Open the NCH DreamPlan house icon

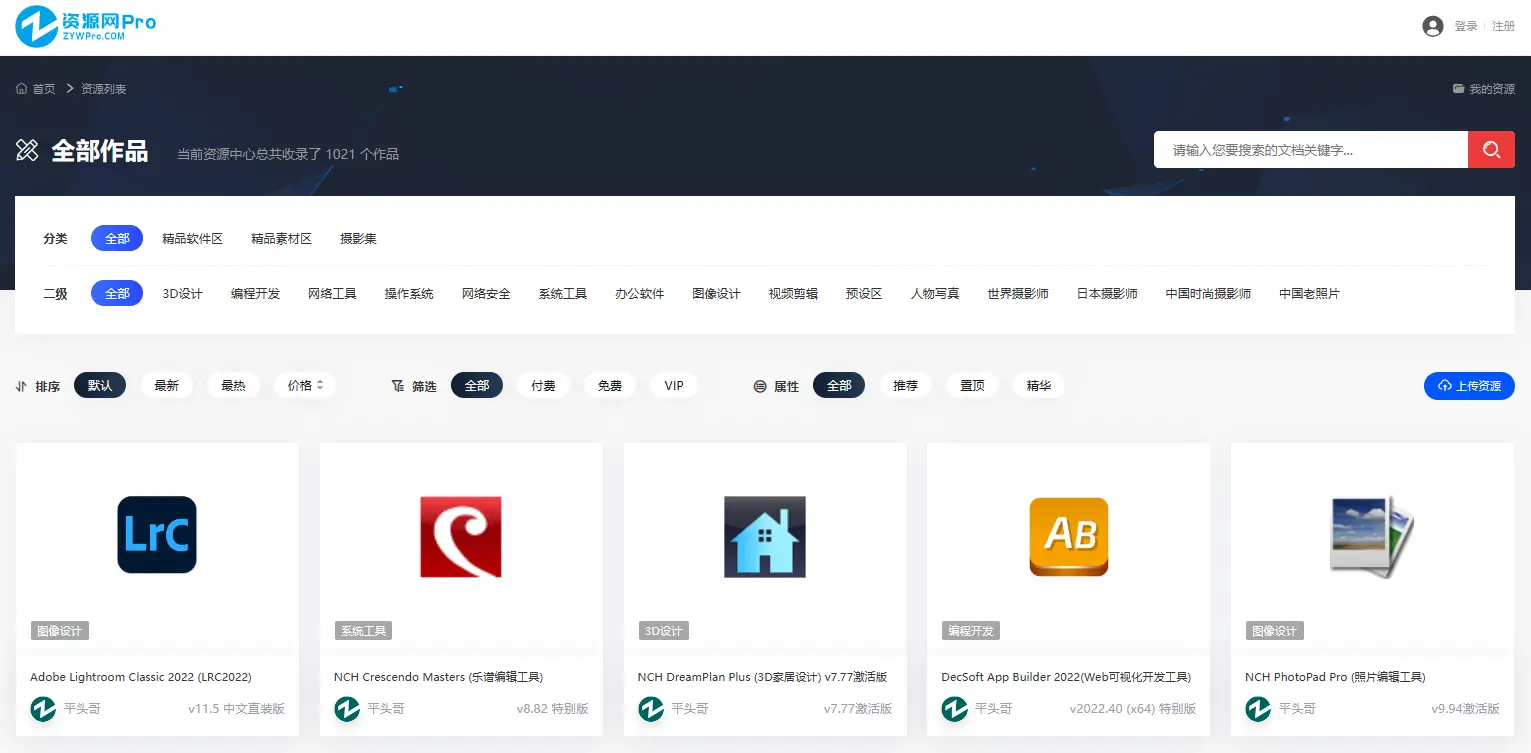764,536
